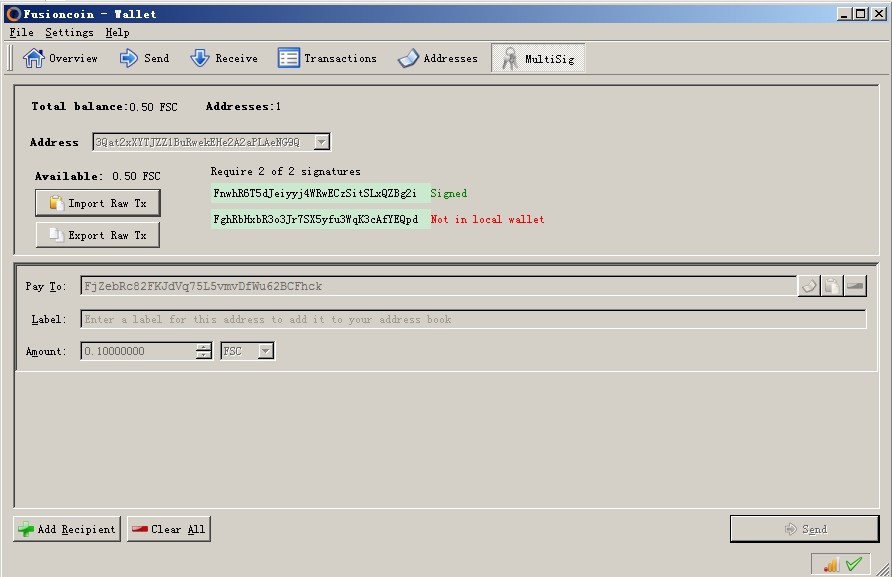Open the Help menu
Screen dimensions: 892x577
pos(117,32)
